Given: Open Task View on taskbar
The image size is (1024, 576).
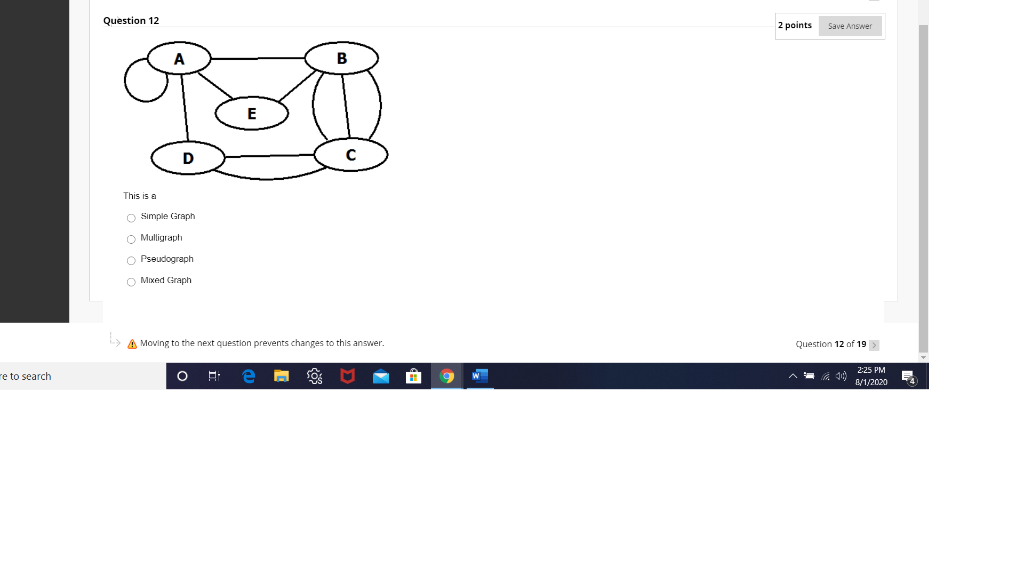Looking at the screenshot, I should 214,376.
